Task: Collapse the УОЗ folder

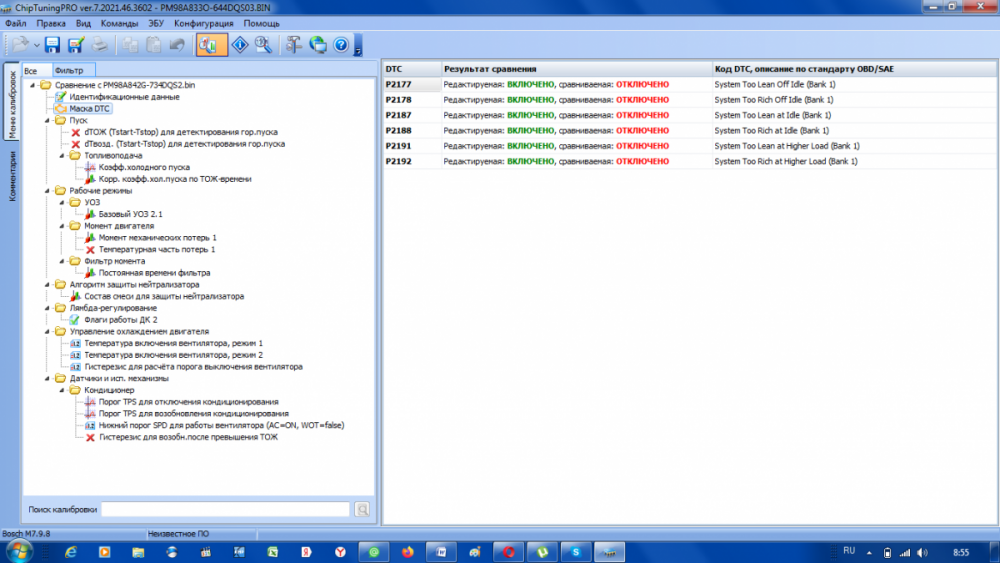Action: point(62,203)
